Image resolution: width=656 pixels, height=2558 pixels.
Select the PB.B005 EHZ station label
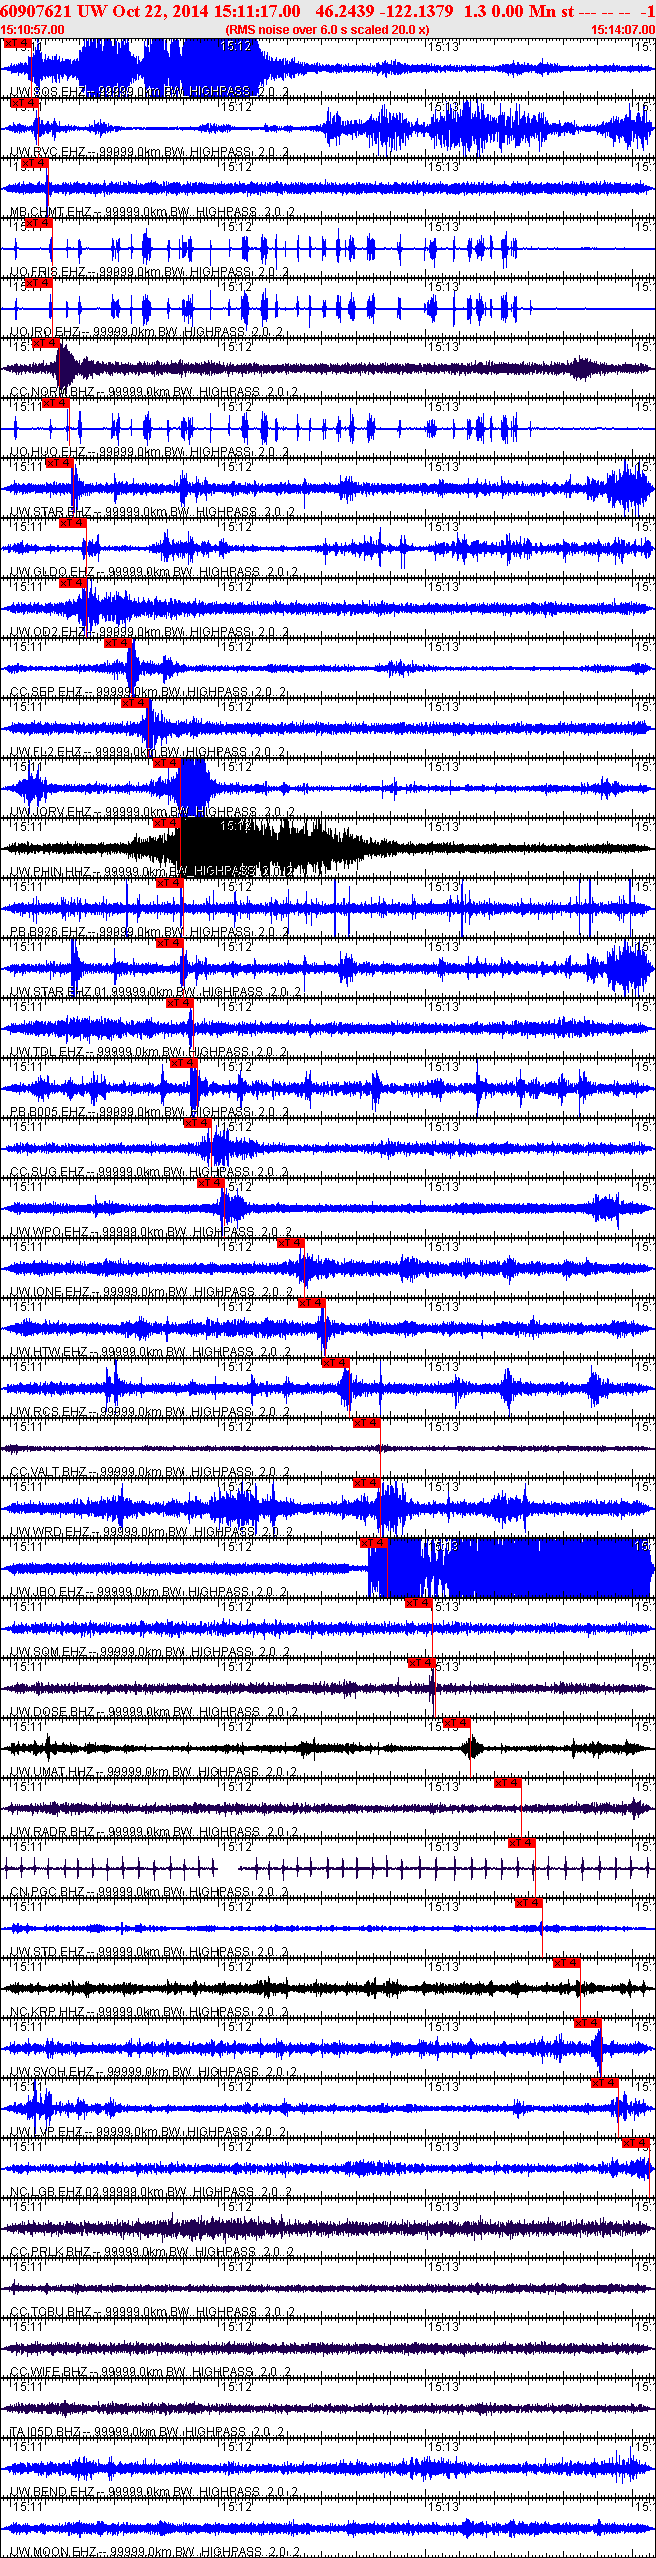pyautogui.click(x=149, y=1112)
